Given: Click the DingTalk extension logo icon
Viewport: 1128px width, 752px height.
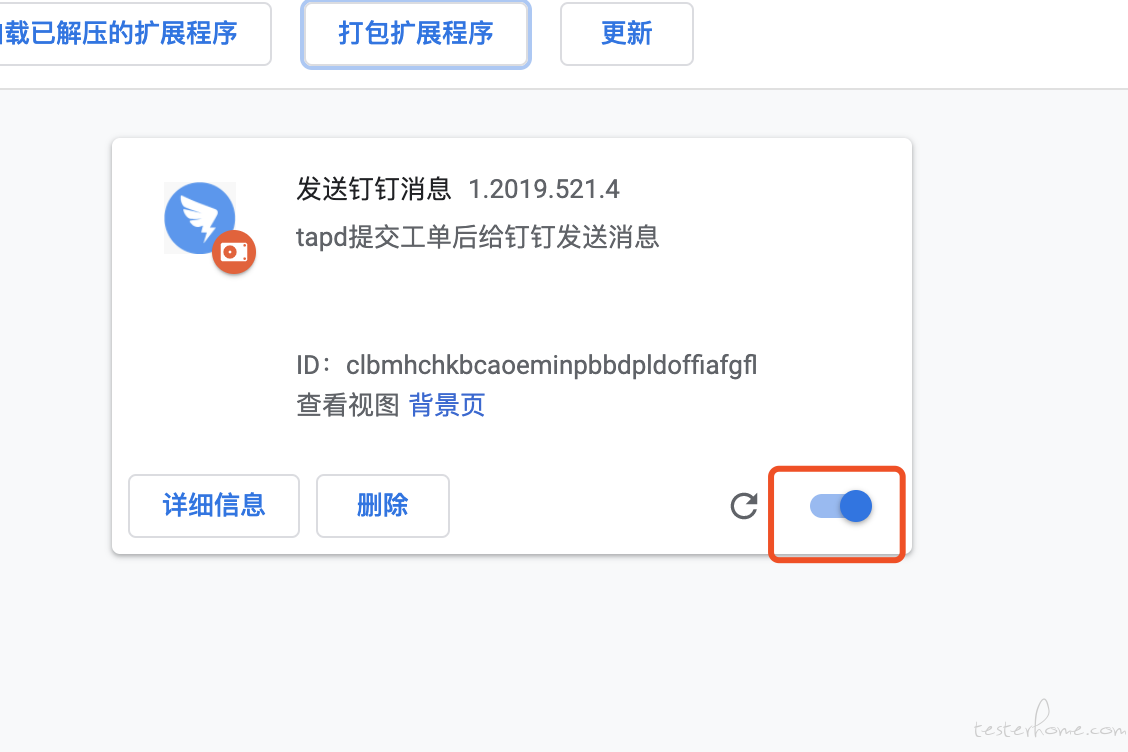Looking at the screenshot, I should point(199,217).
